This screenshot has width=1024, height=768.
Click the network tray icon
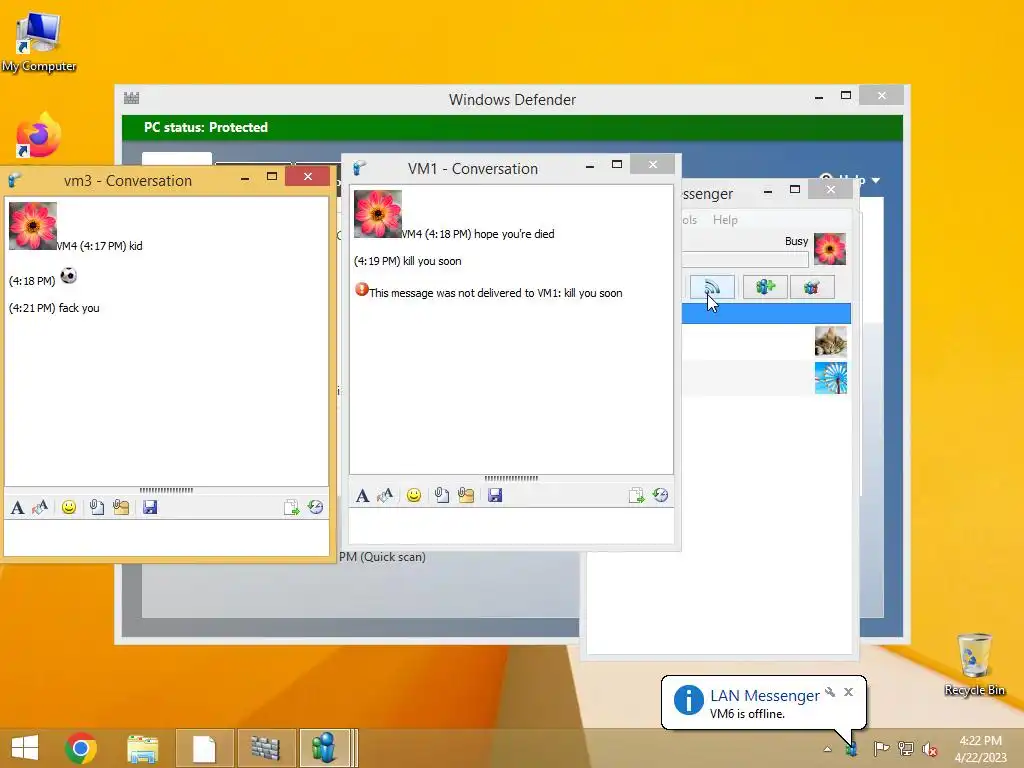tap(906, 748)
